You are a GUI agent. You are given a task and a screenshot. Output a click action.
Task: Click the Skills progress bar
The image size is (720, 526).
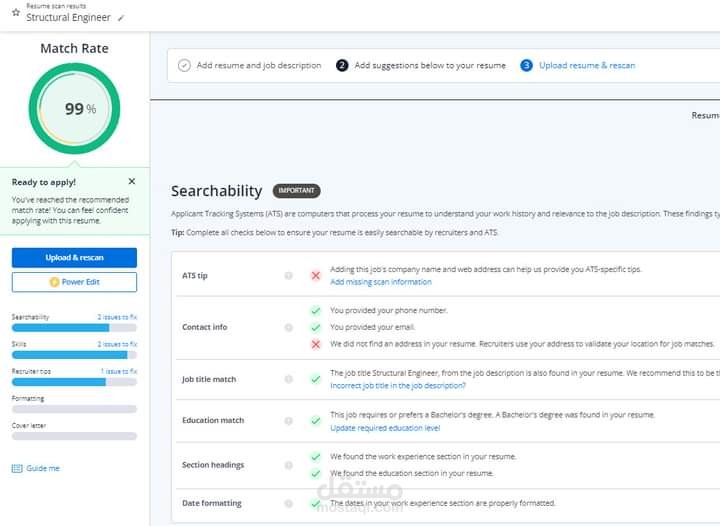[74, 355]
